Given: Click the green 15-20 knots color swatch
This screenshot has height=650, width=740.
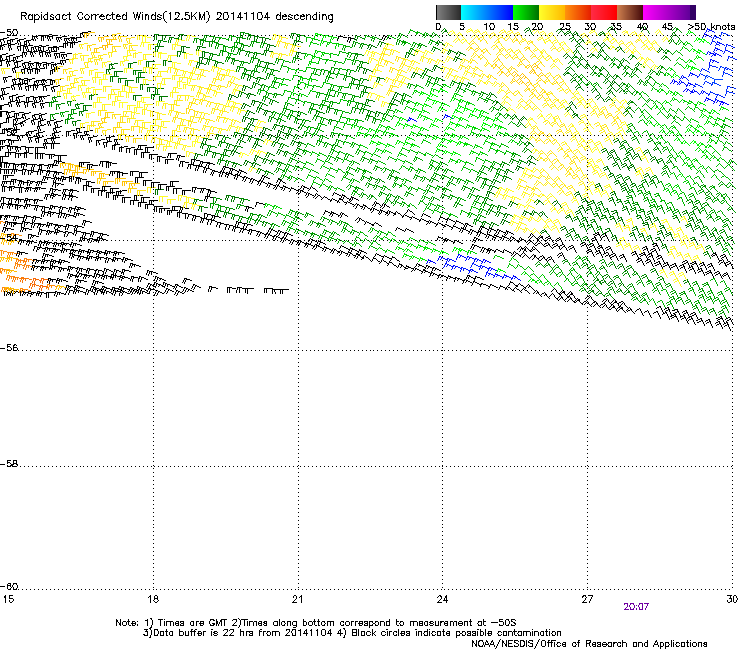Looking at the screenshot, I should [x=526, y=12].
